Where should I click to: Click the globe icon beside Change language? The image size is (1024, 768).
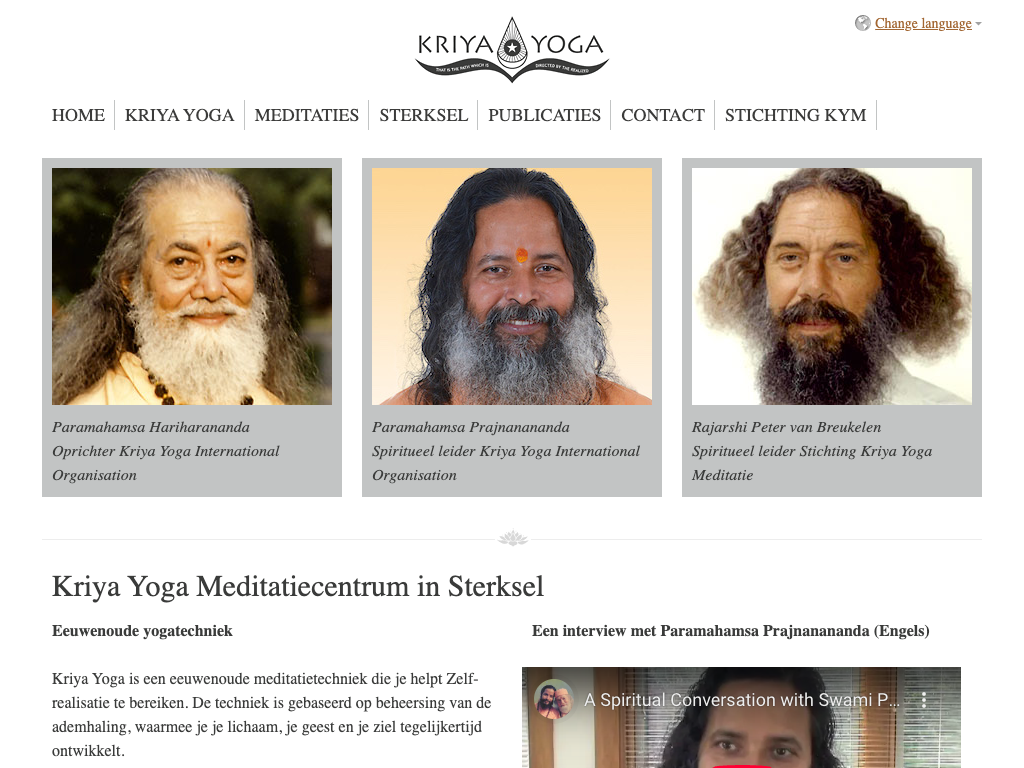click(863, 24)
